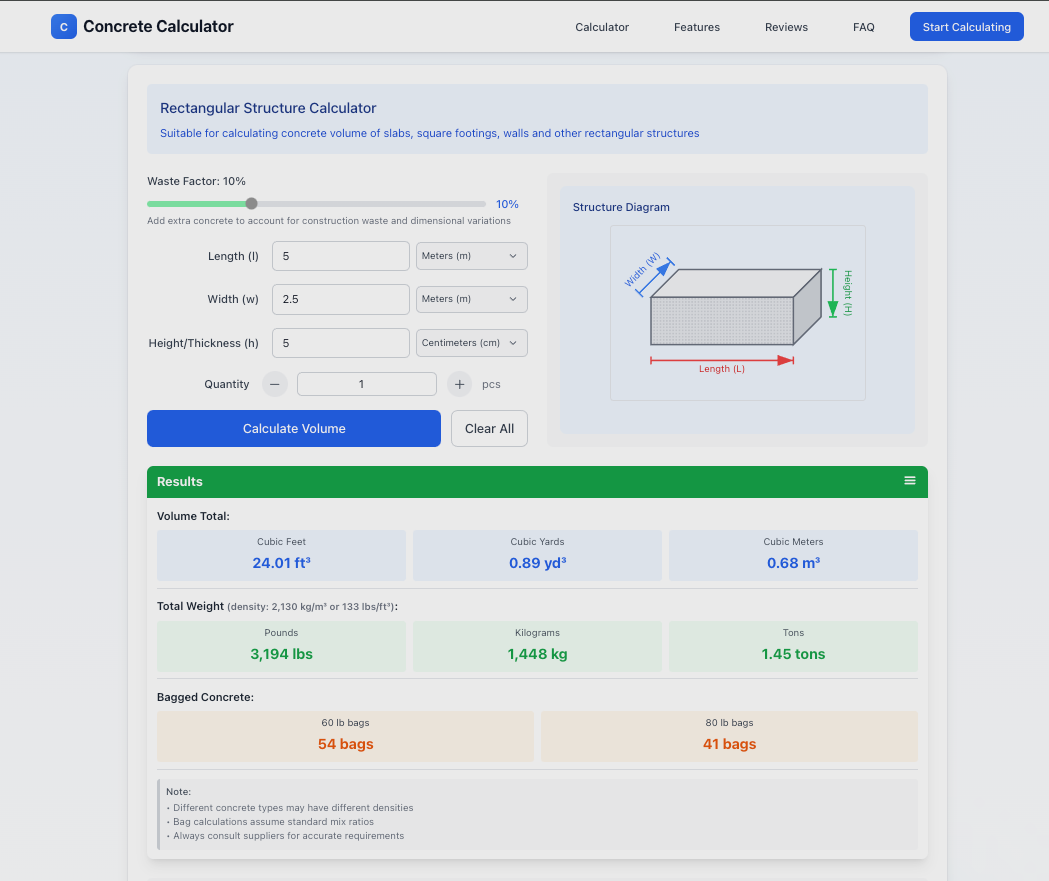Open the Height unit dropdown showing Centimeters (cm)
This screenshot has height=881, width=1049.
[471, 342]
